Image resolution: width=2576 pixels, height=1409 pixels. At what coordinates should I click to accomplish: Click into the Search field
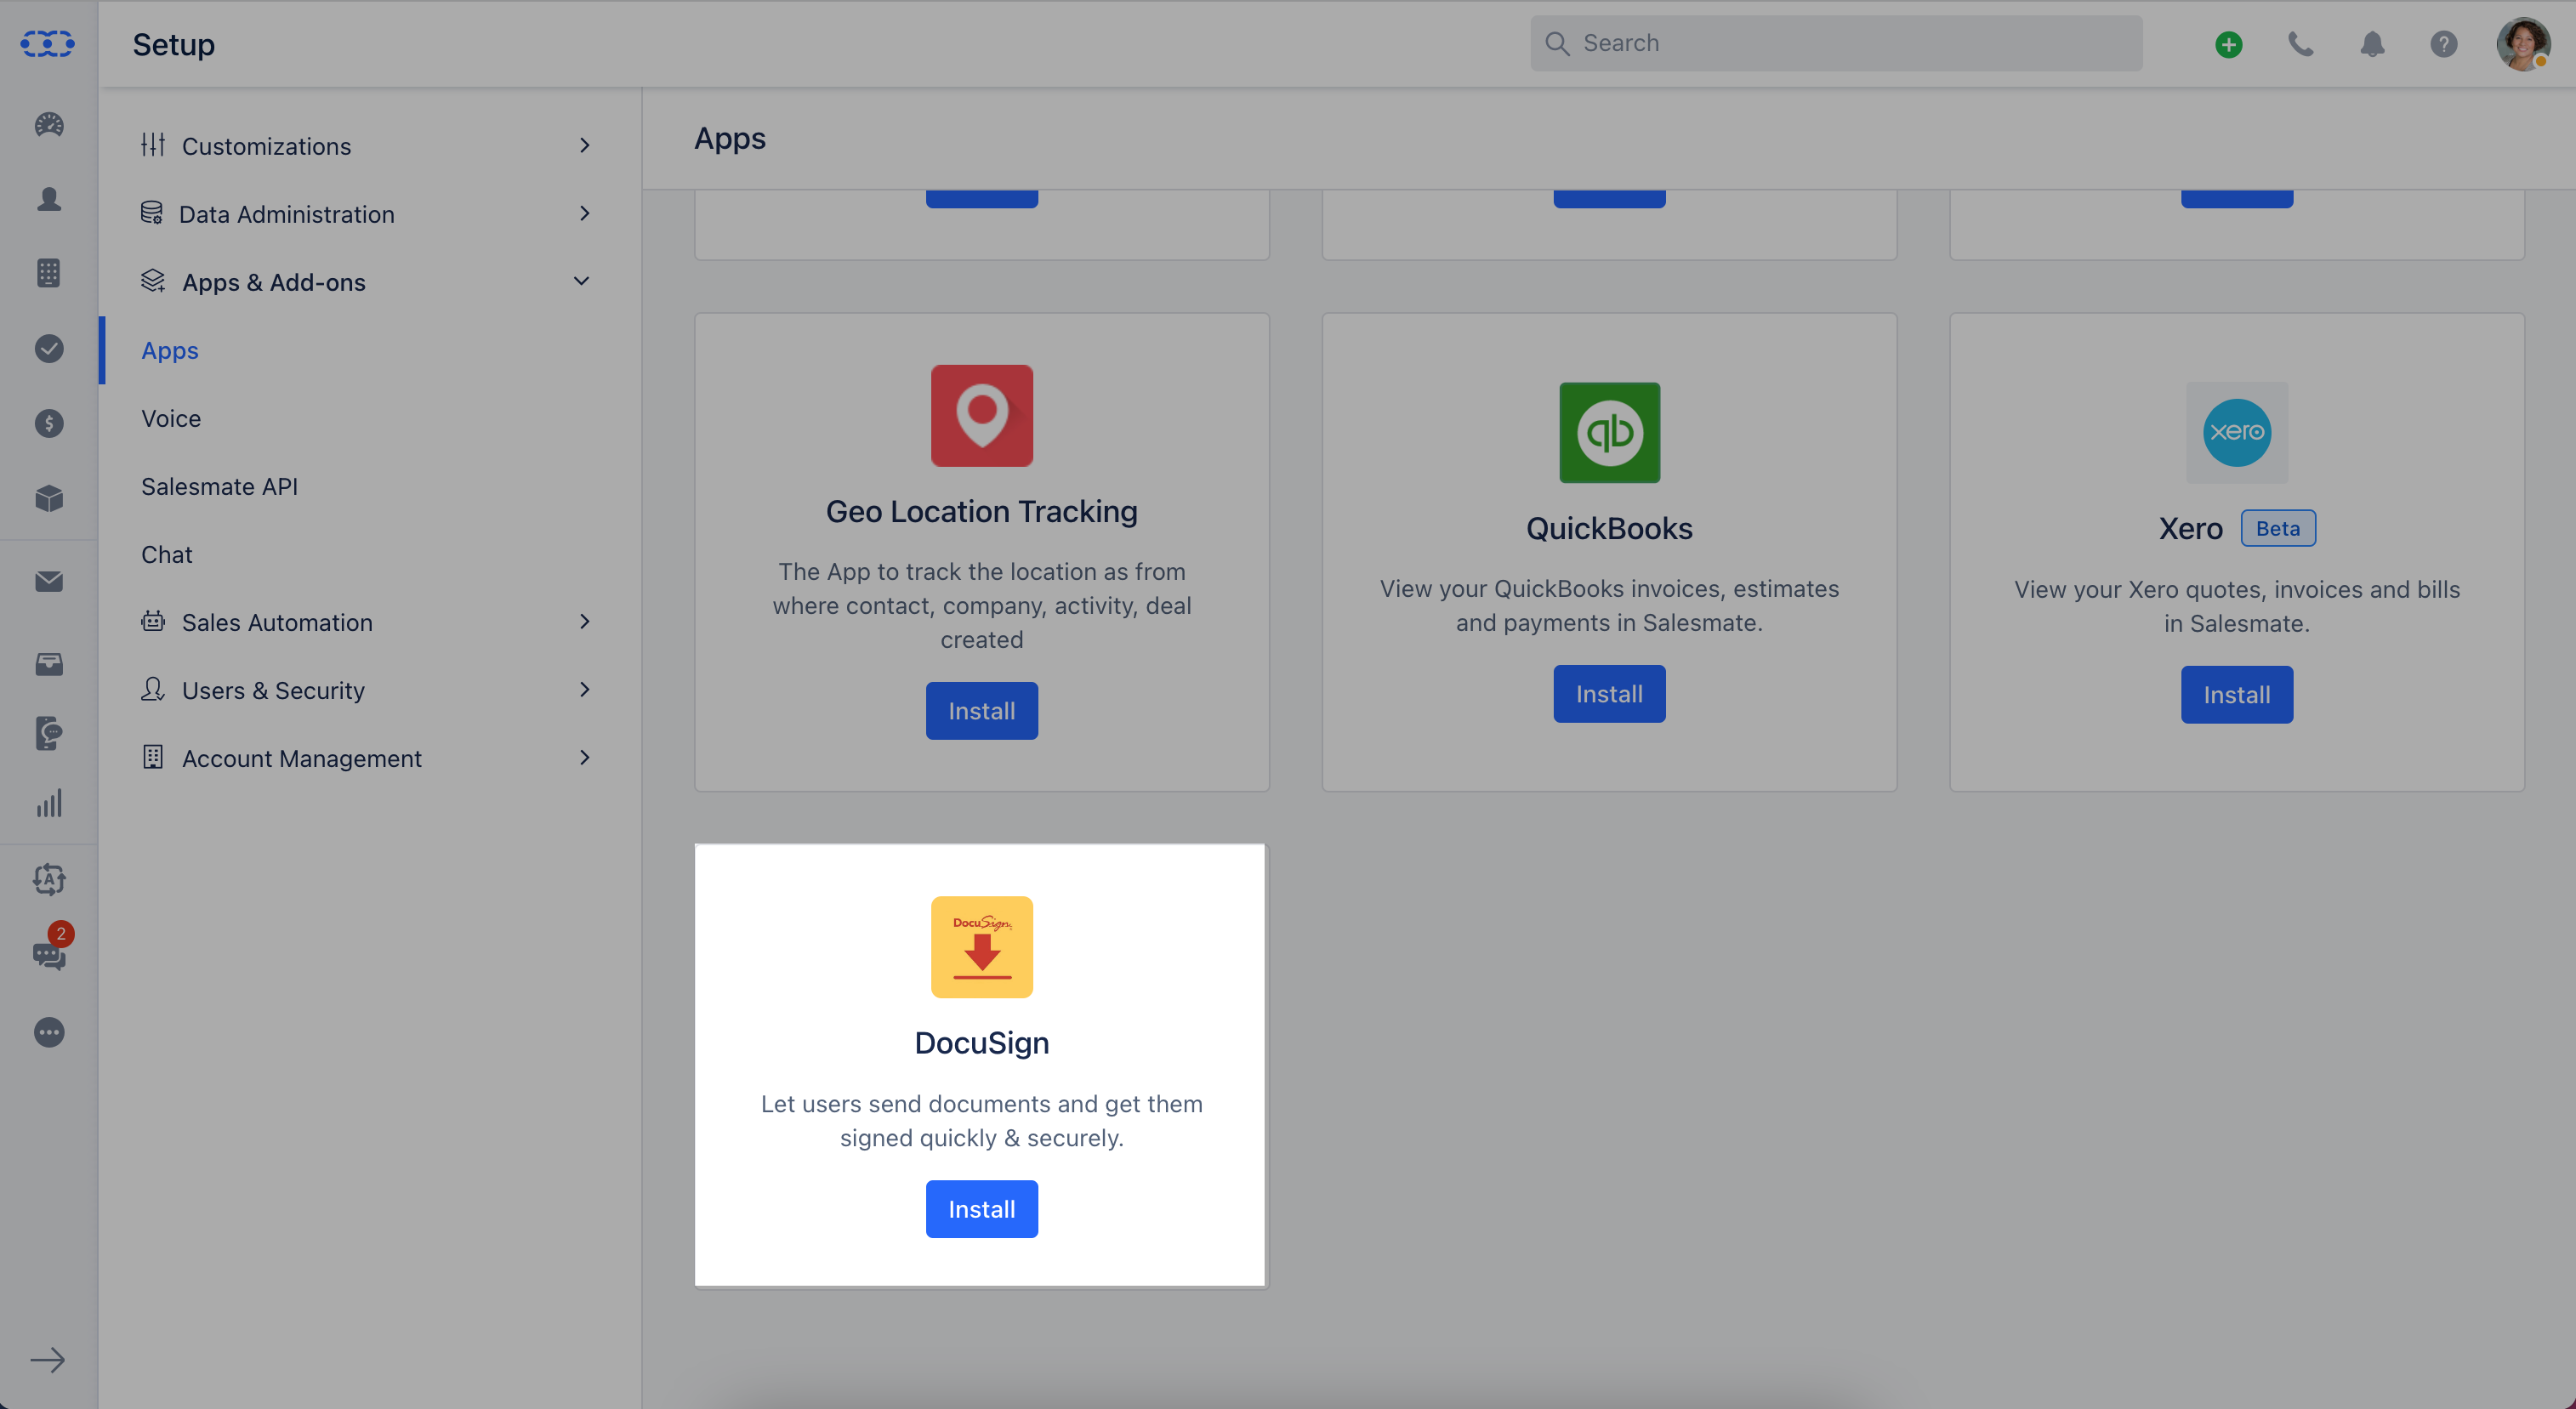coord(1836,43)
